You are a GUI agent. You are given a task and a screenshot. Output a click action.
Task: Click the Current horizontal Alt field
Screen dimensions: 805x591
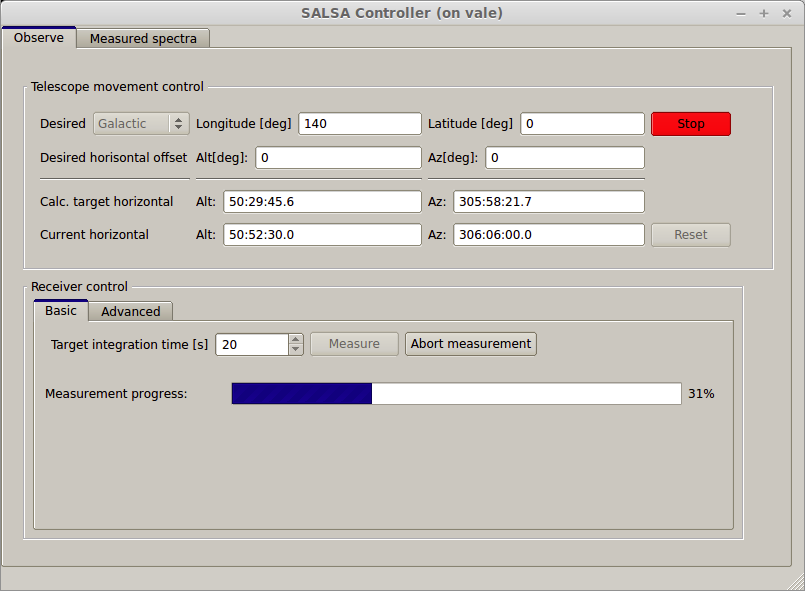pos(322,235)
